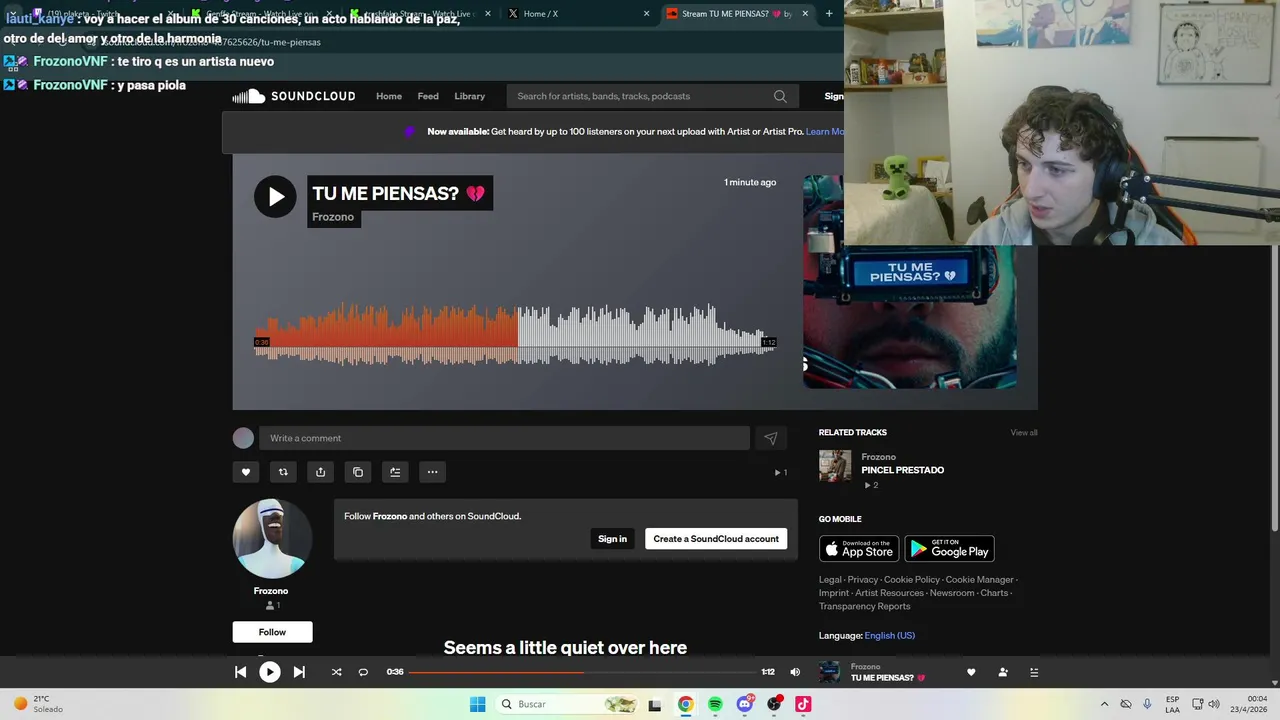Click PINCEL PRESTADO track thumbnail
1280x720 pixels.
(835, 466)
